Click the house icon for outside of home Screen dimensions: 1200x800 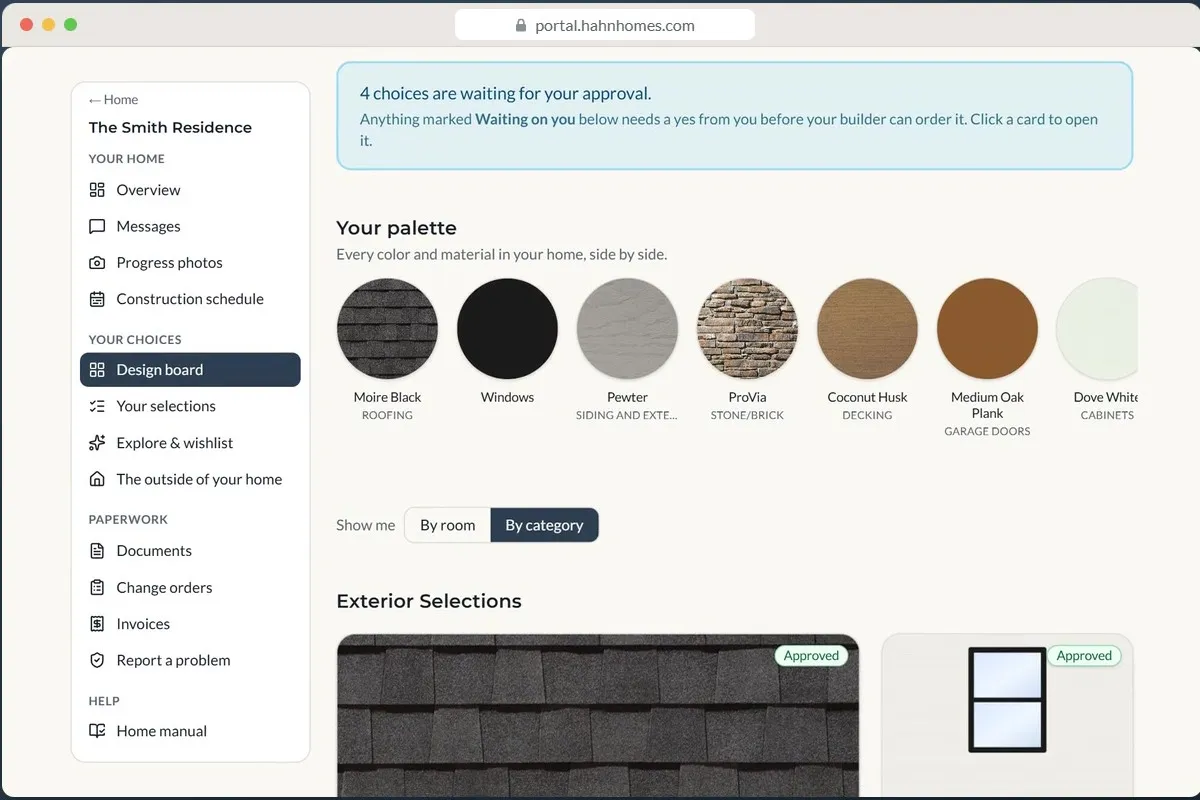[x=97, y=479]
